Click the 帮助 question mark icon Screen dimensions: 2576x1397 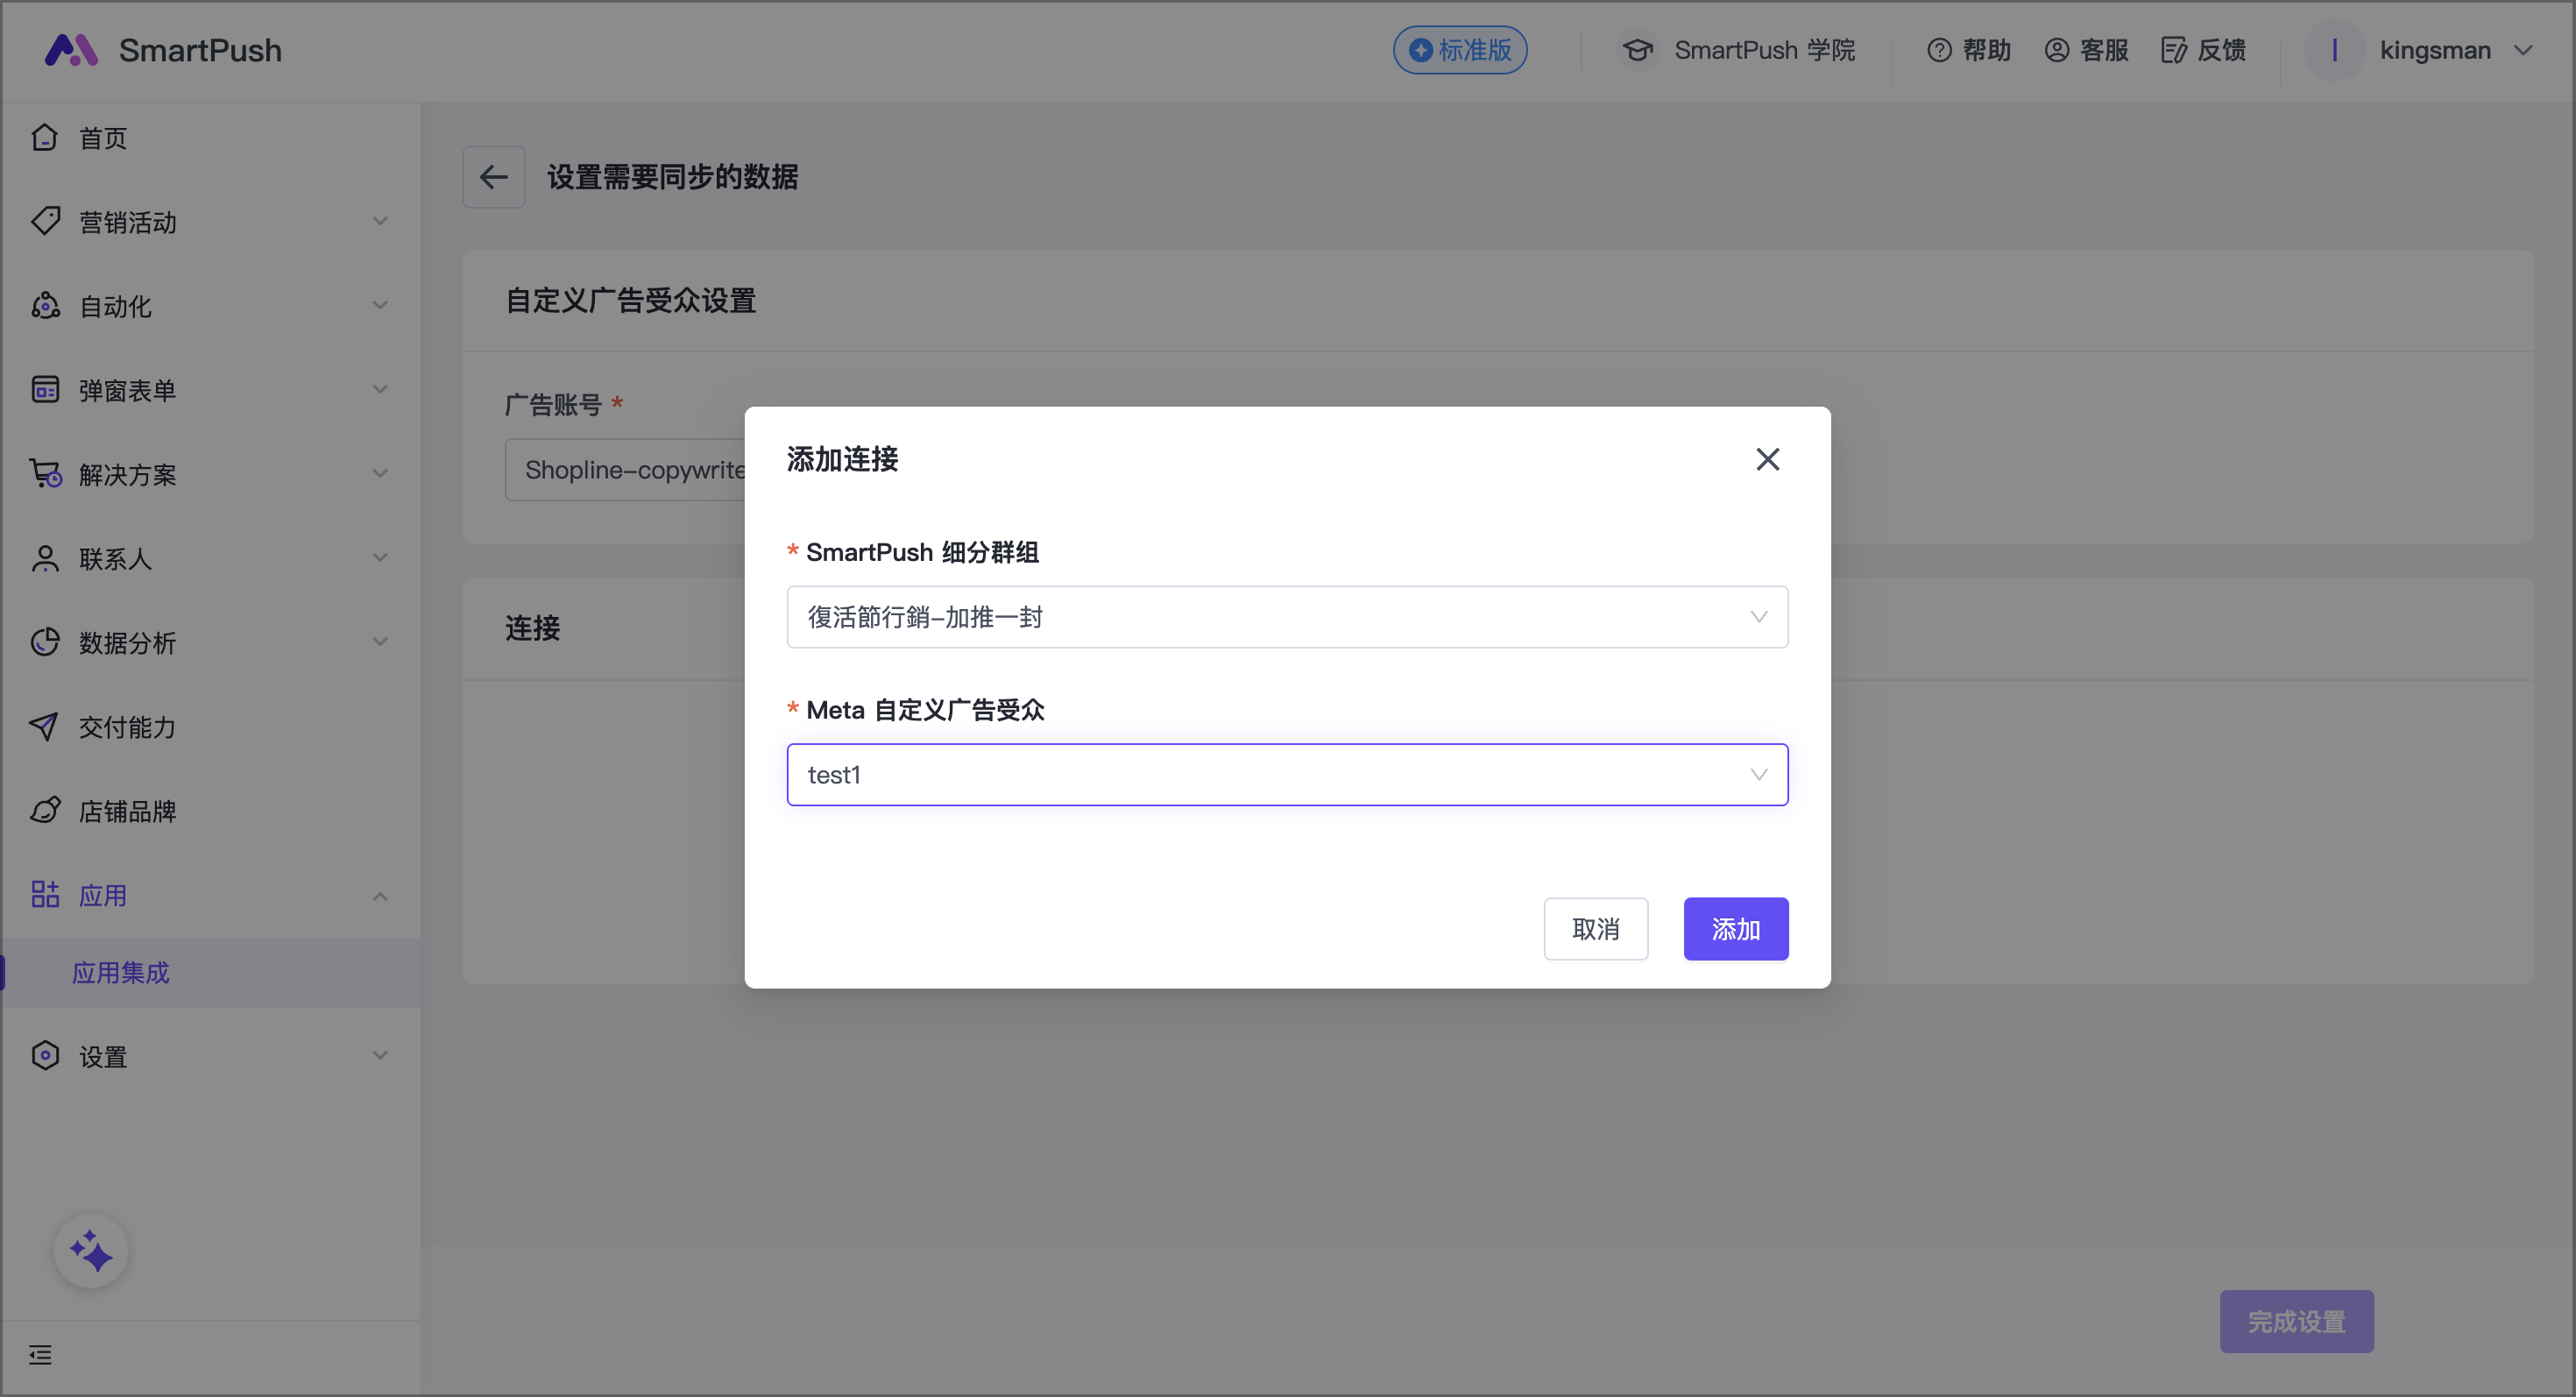tap(1939, 50)
